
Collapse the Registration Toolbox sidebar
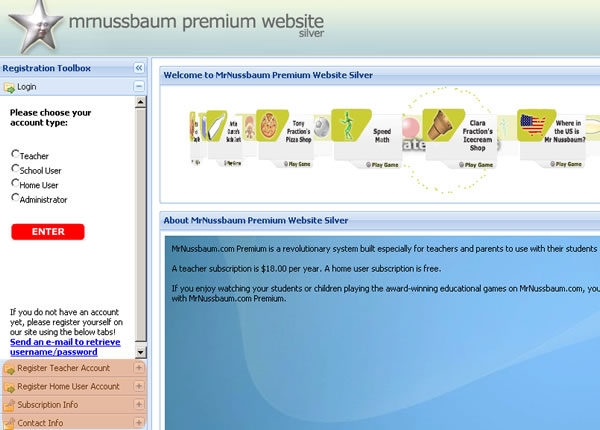point(139,68)
